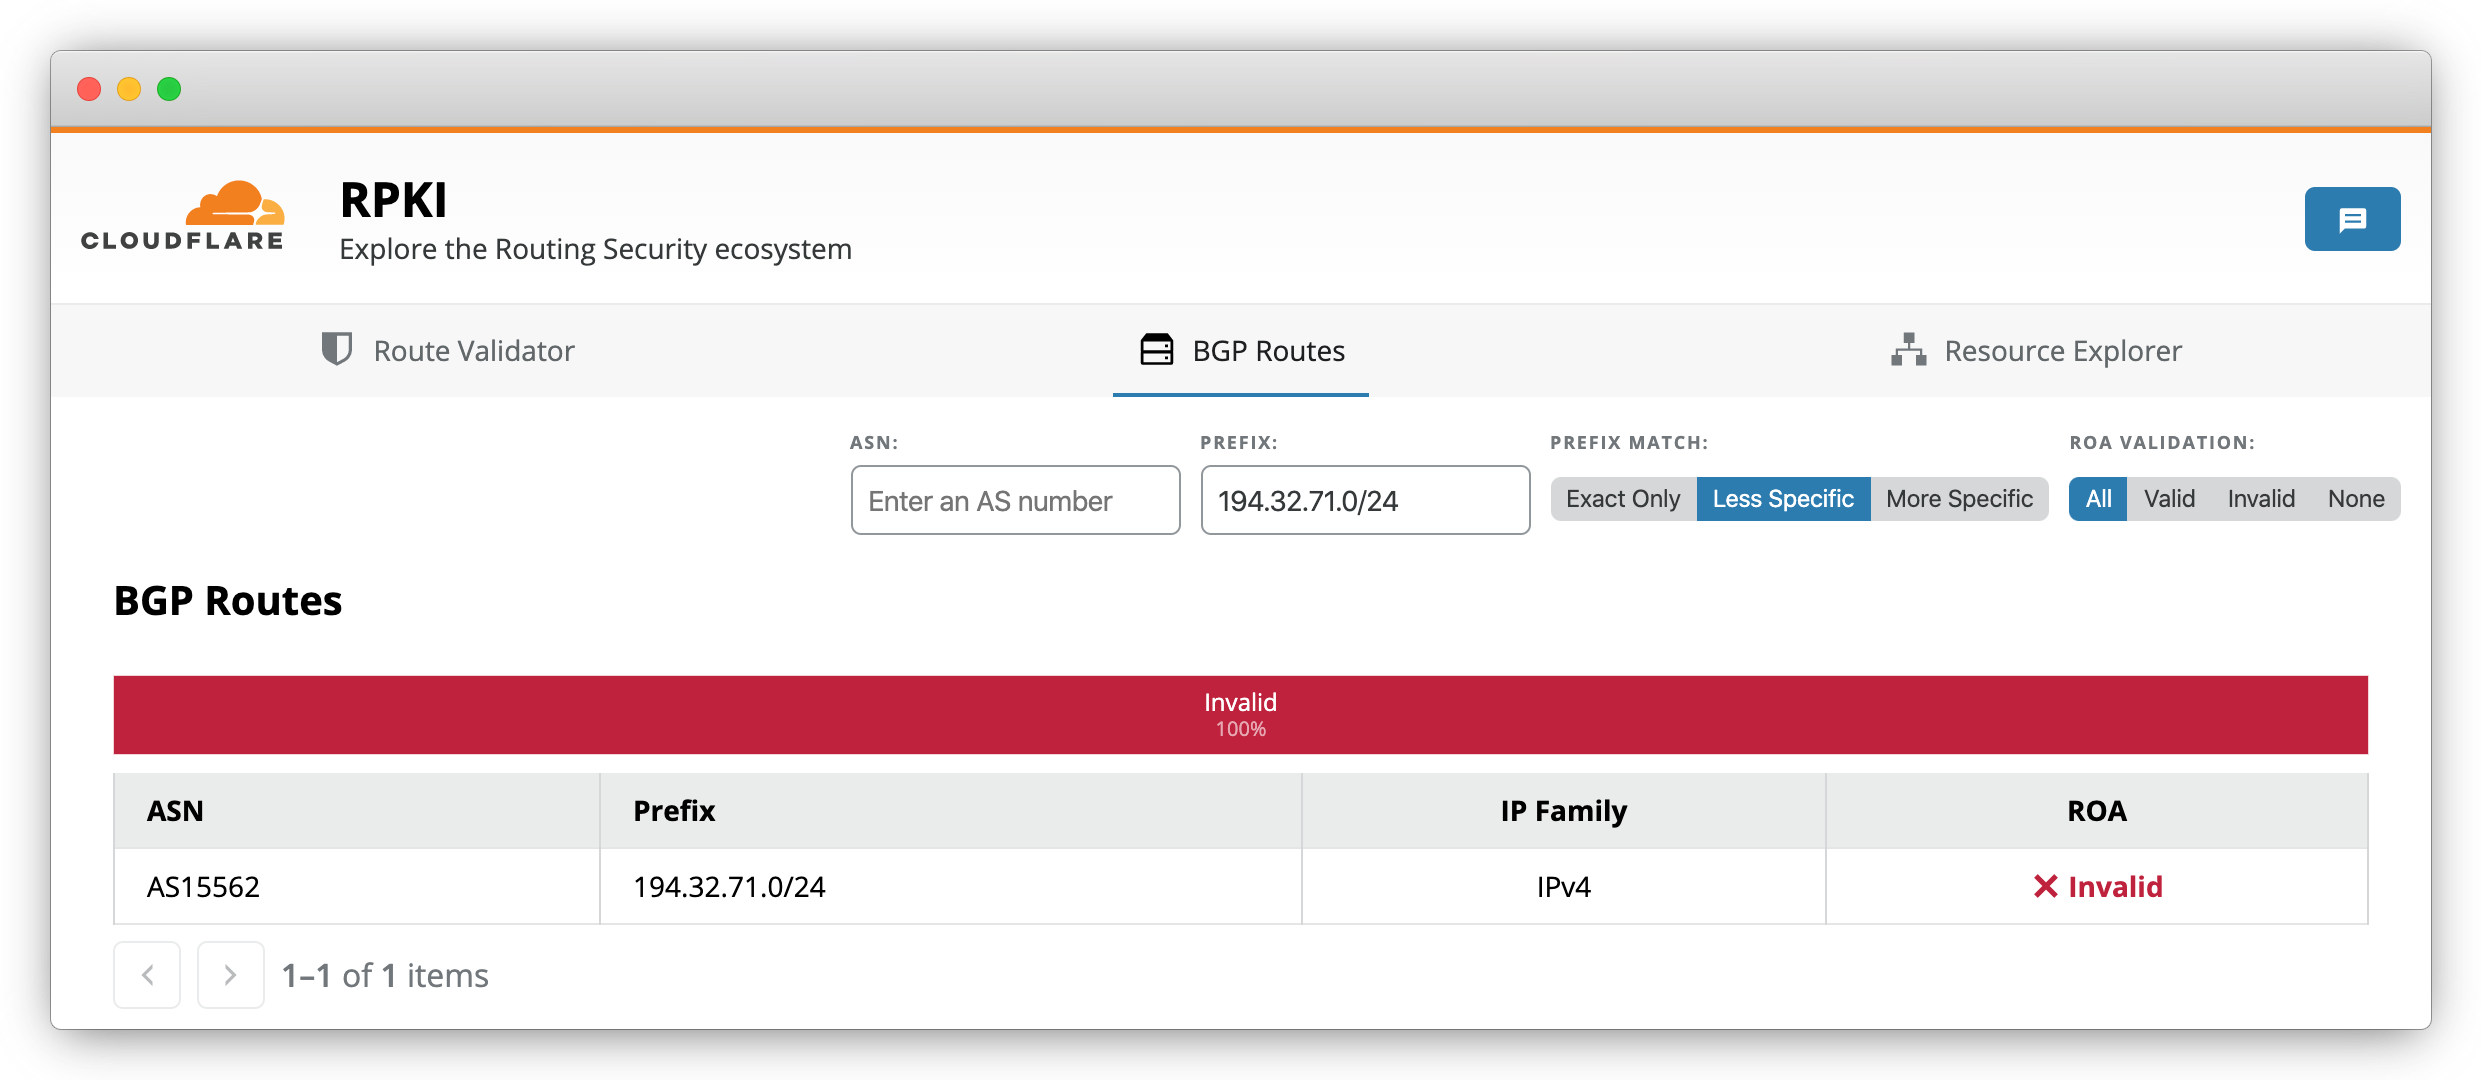Select Less Specific prefix match

tap(1782, 499)
